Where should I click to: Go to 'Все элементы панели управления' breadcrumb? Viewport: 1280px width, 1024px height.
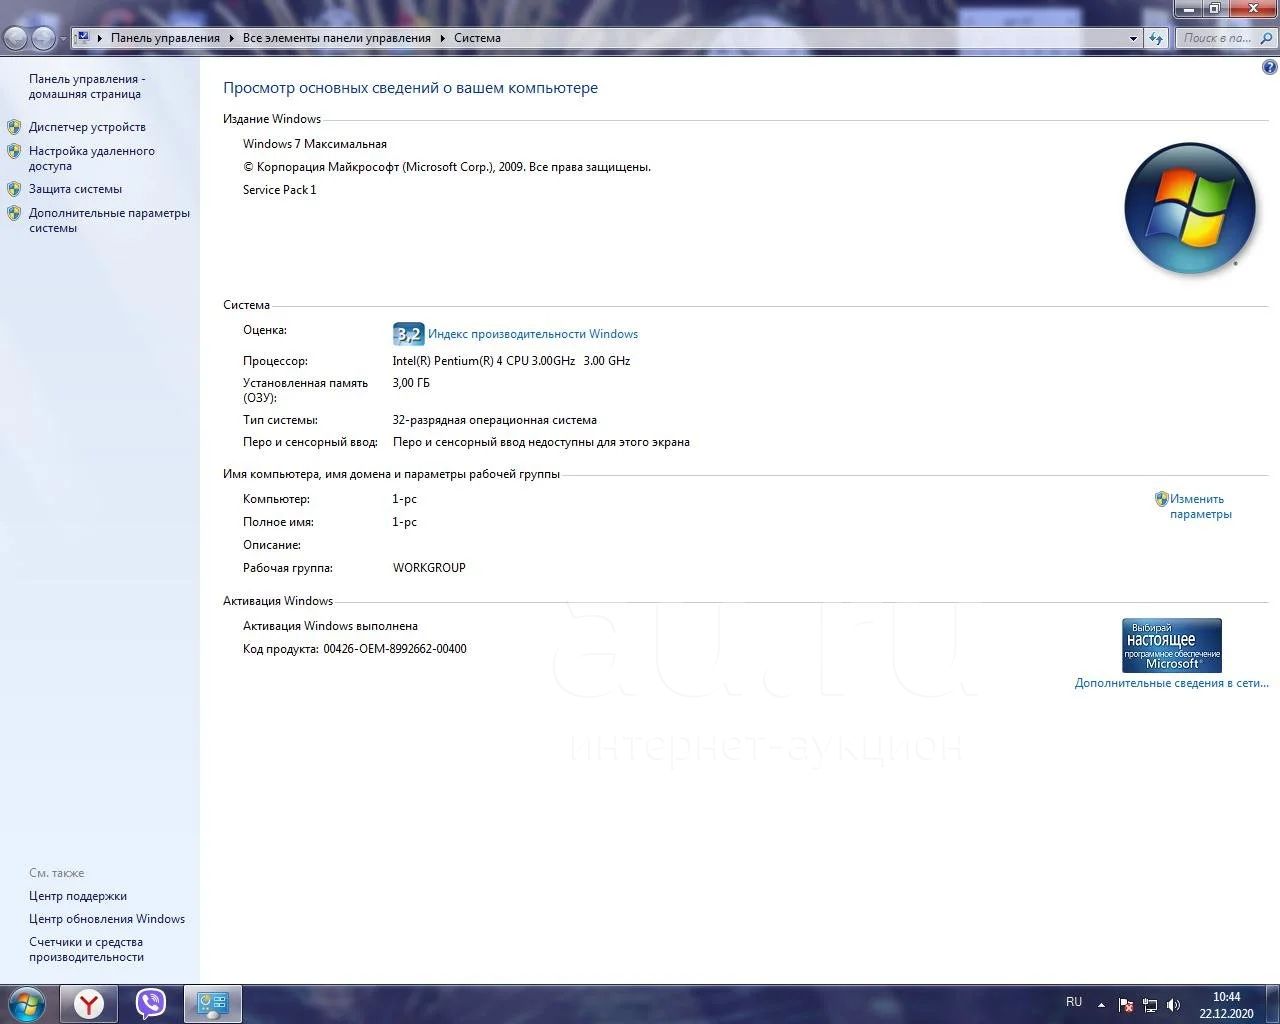336,38
